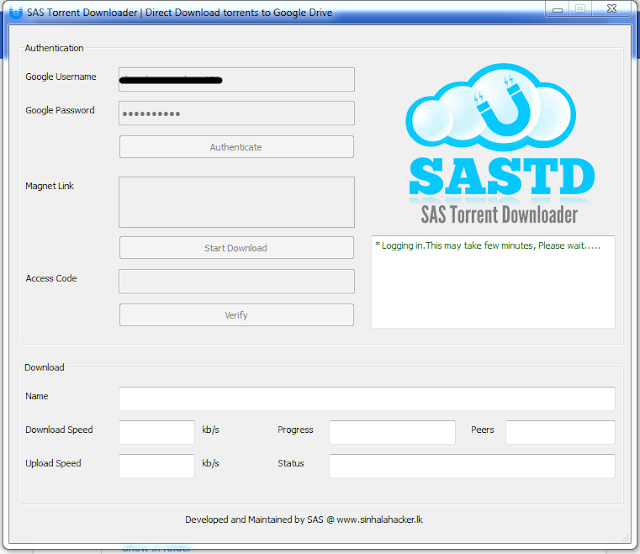
Task: Click the SASTD cloud magnet logo
Action: pos(501,142)
